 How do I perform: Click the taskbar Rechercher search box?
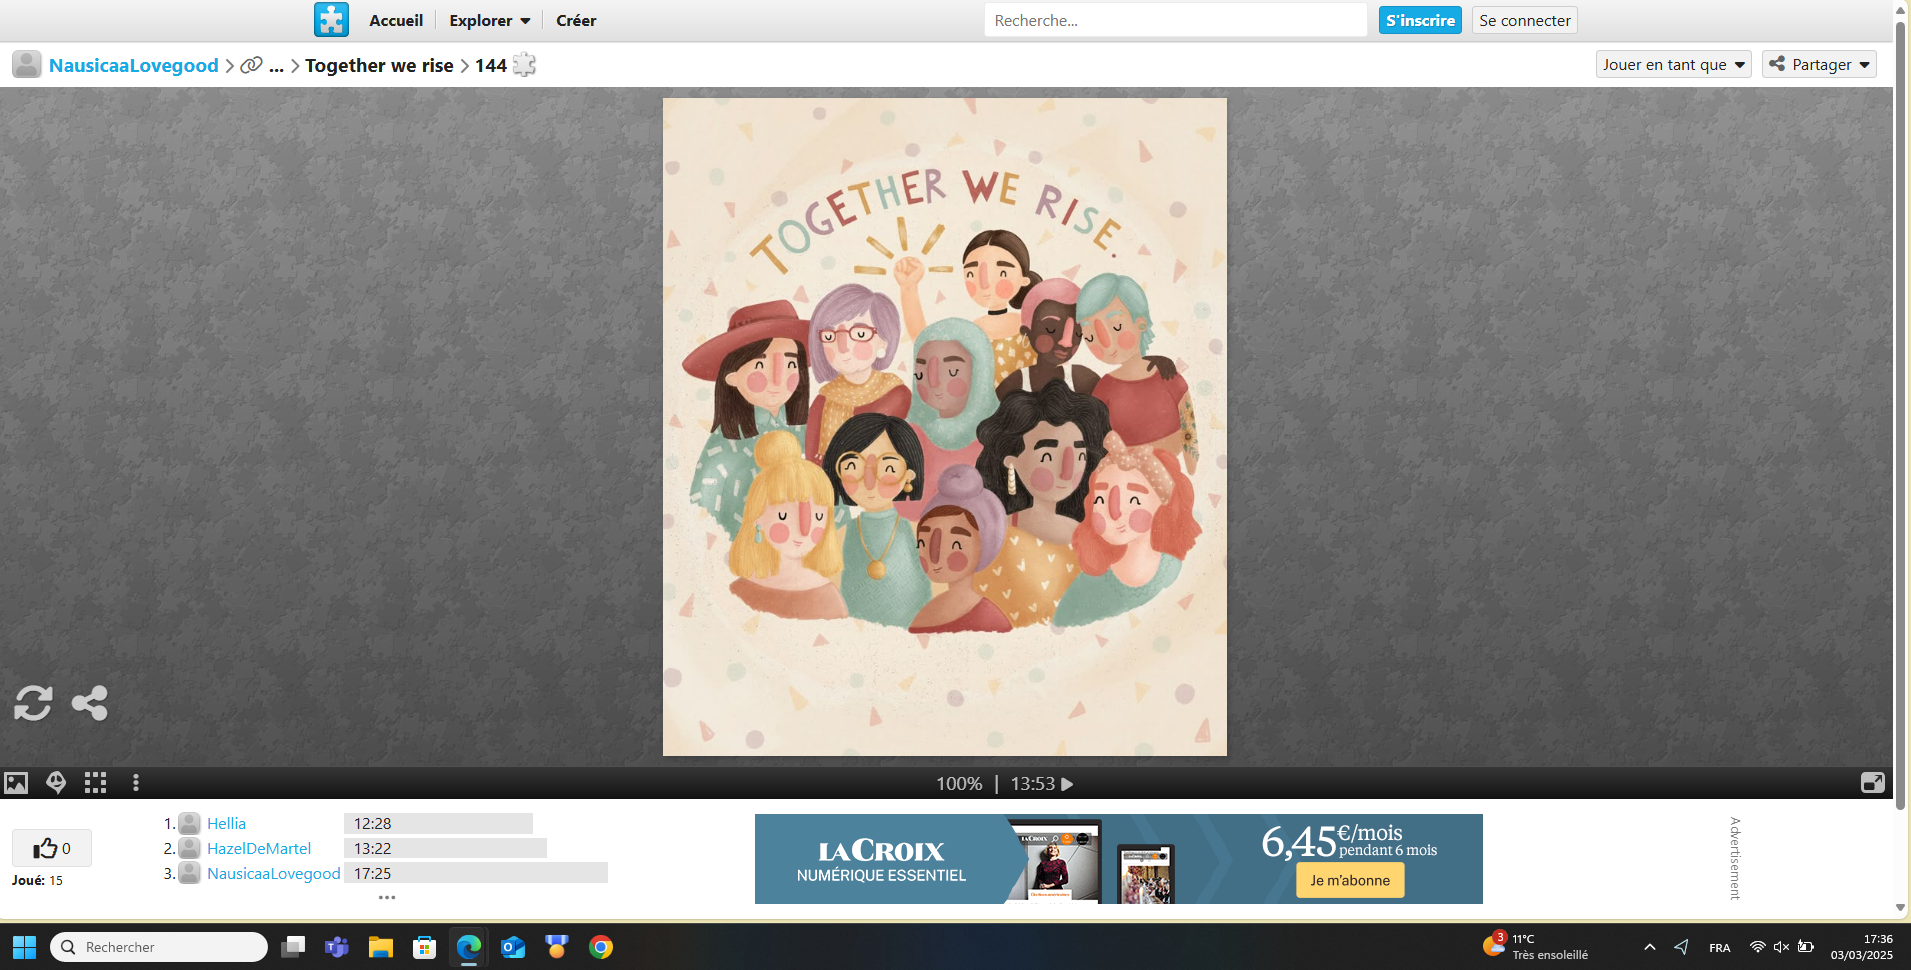[x=159, y=947]
